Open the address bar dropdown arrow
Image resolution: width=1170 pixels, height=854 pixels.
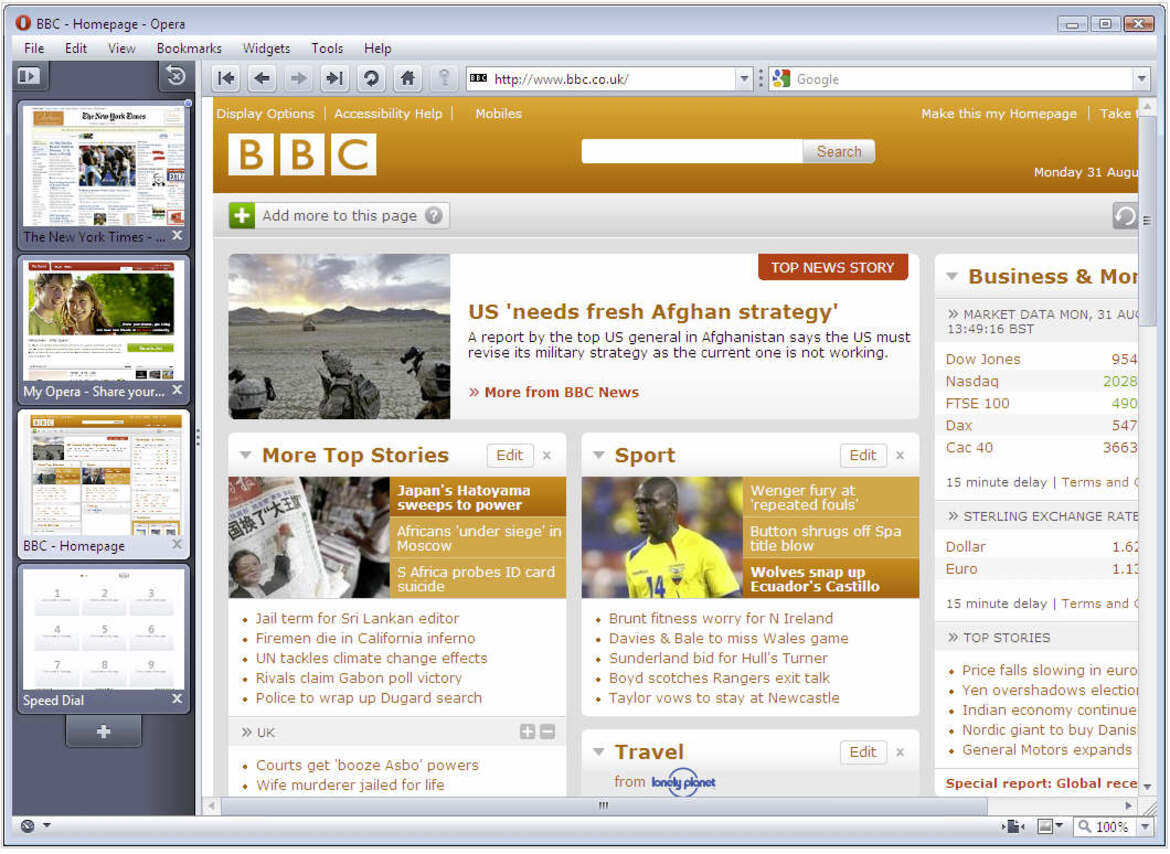743,79
